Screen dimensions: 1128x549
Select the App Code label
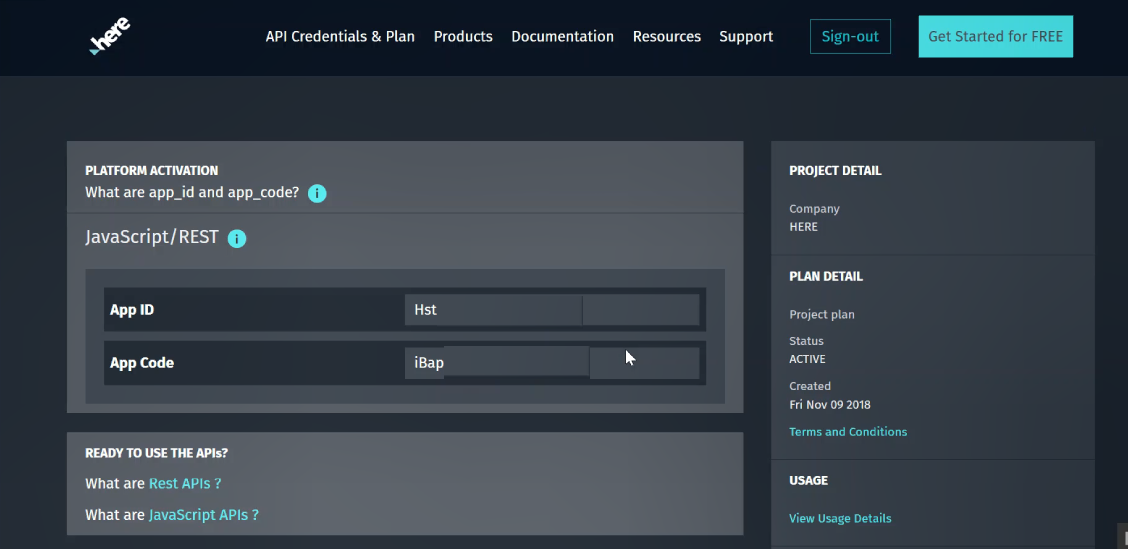[x=142, y=363]
